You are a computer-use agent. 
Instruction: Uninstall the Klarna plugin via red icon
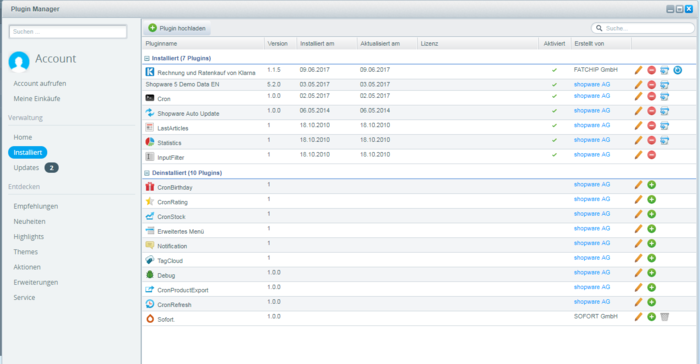click(x=651, y=70)
